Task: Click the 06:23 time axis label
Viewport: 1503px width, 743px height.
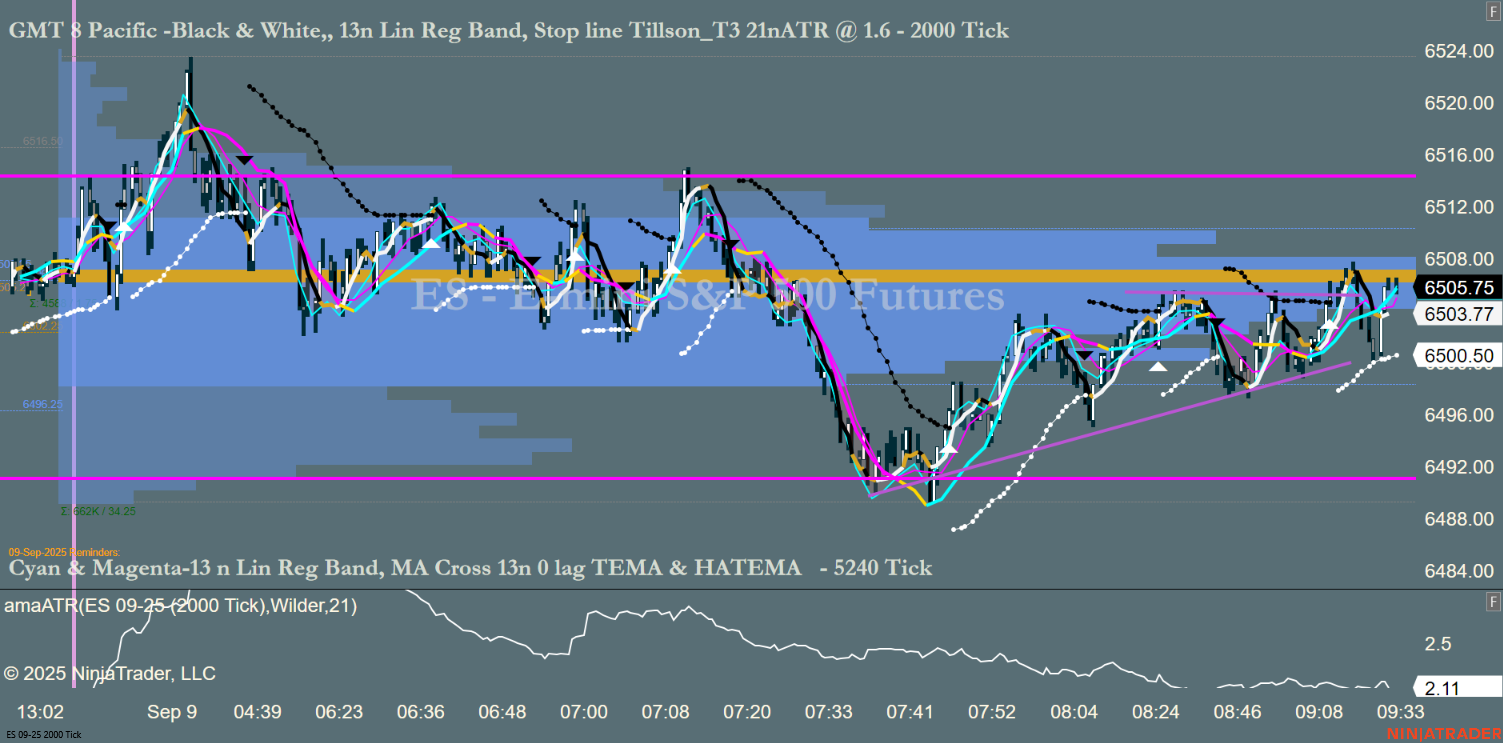Action: click(339, 712)
